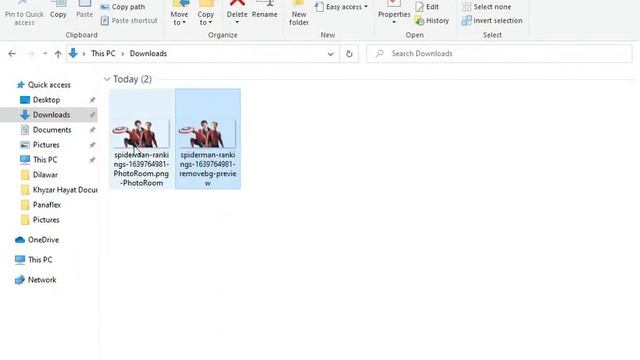Expand the address bar history dropdown
The height and width of the screenshot is (360, 640).
(330, 53)
